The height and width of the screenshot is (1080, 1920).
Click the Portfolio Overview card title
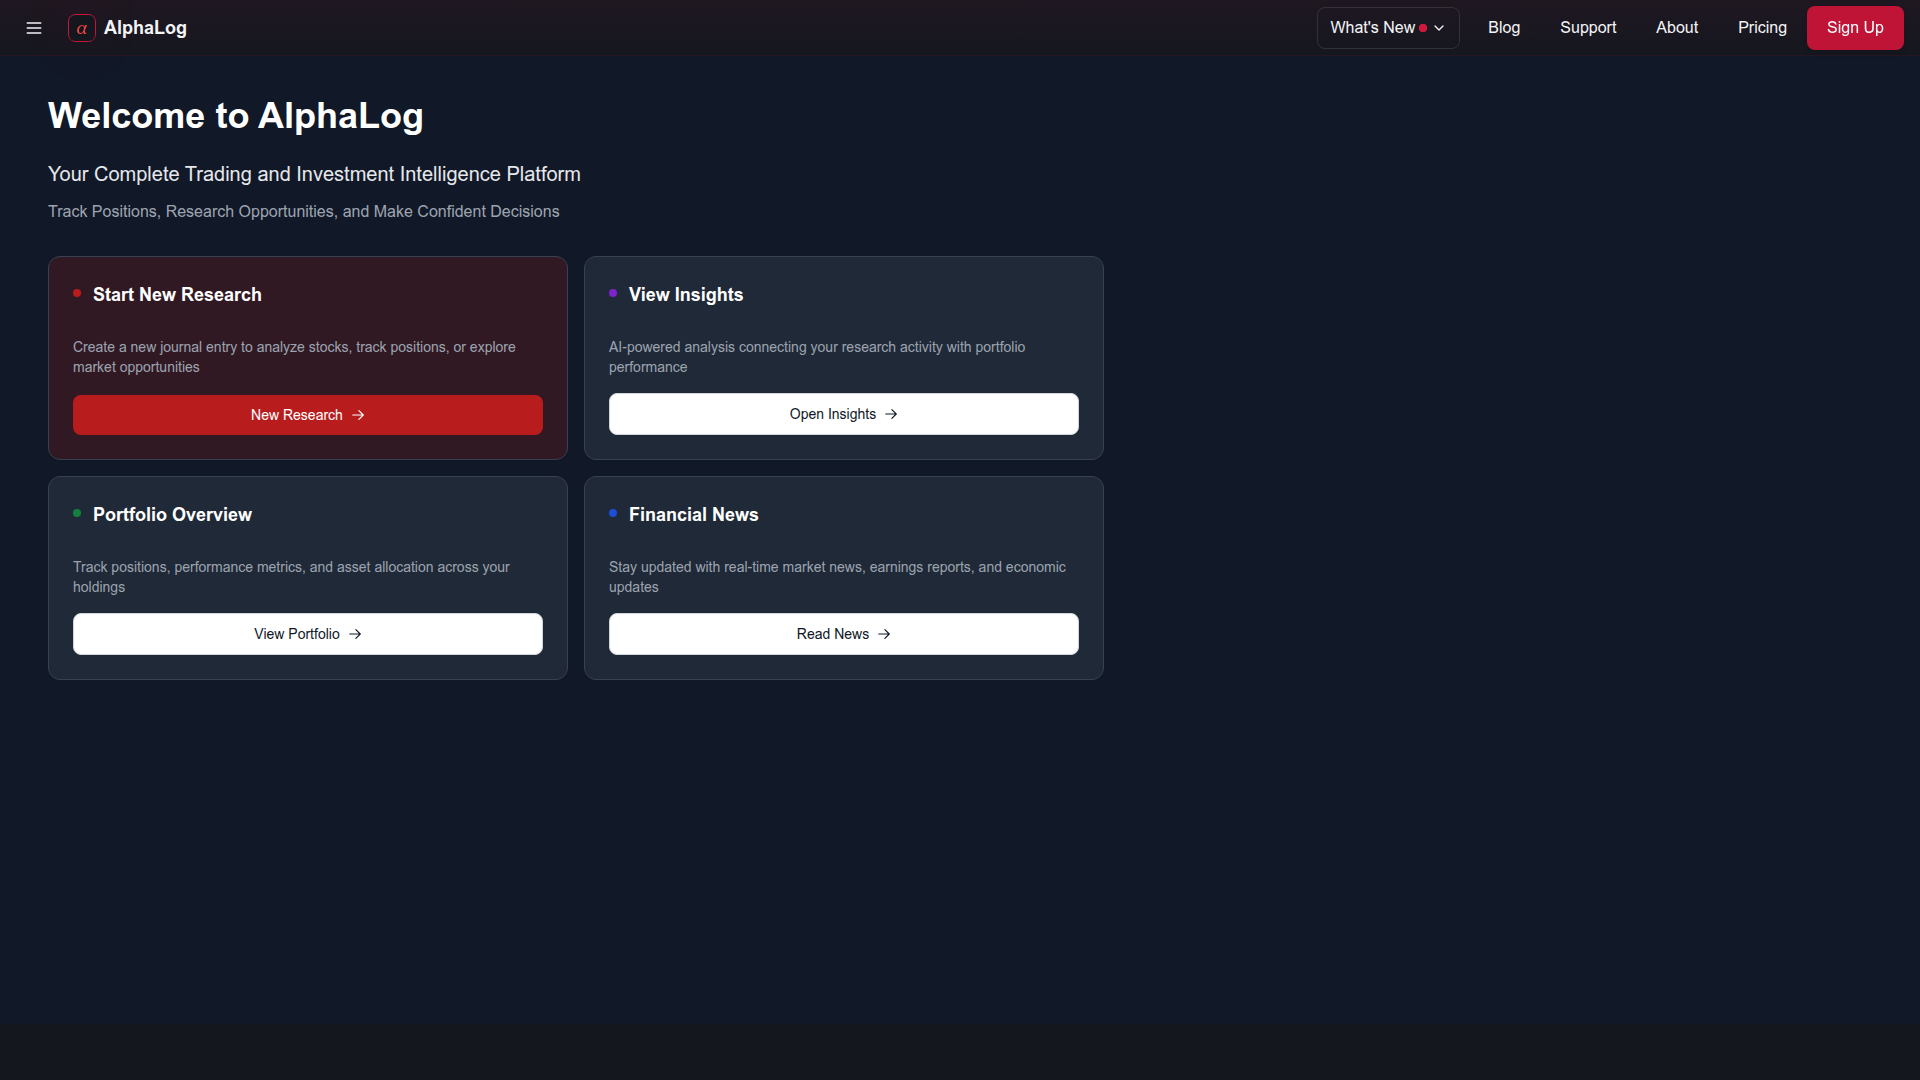(x=172, y=515)
